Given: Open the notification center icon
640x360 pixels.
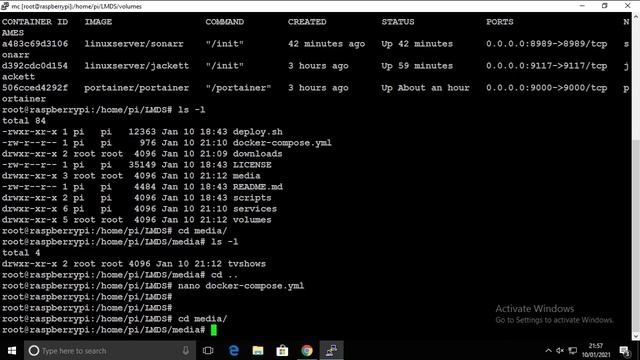Looking at the screenshot, I should (x=624, y=351).
